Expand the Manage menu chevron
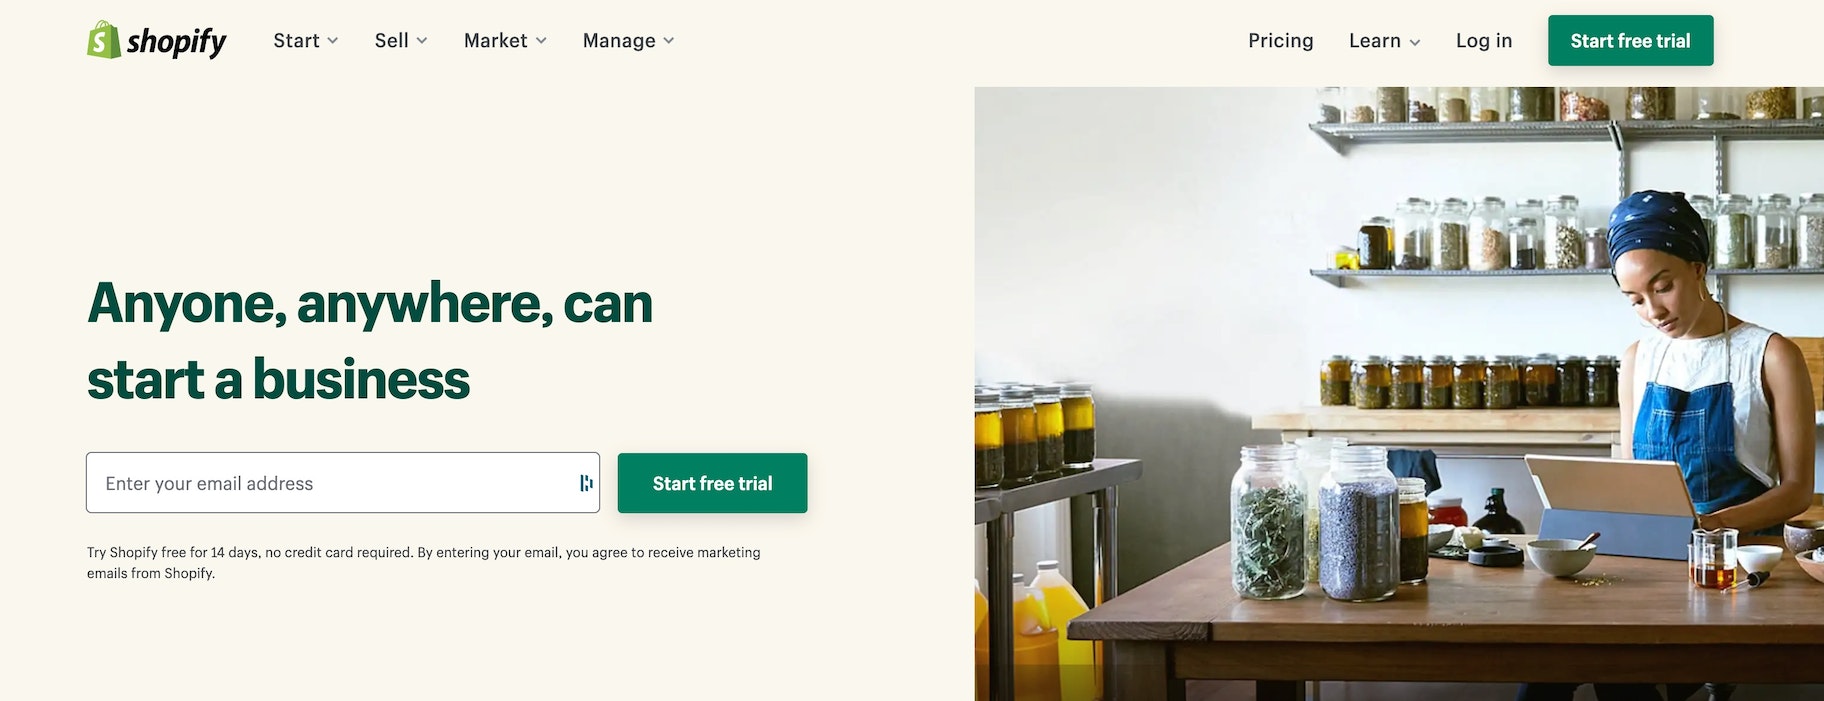 click(669, 41)
